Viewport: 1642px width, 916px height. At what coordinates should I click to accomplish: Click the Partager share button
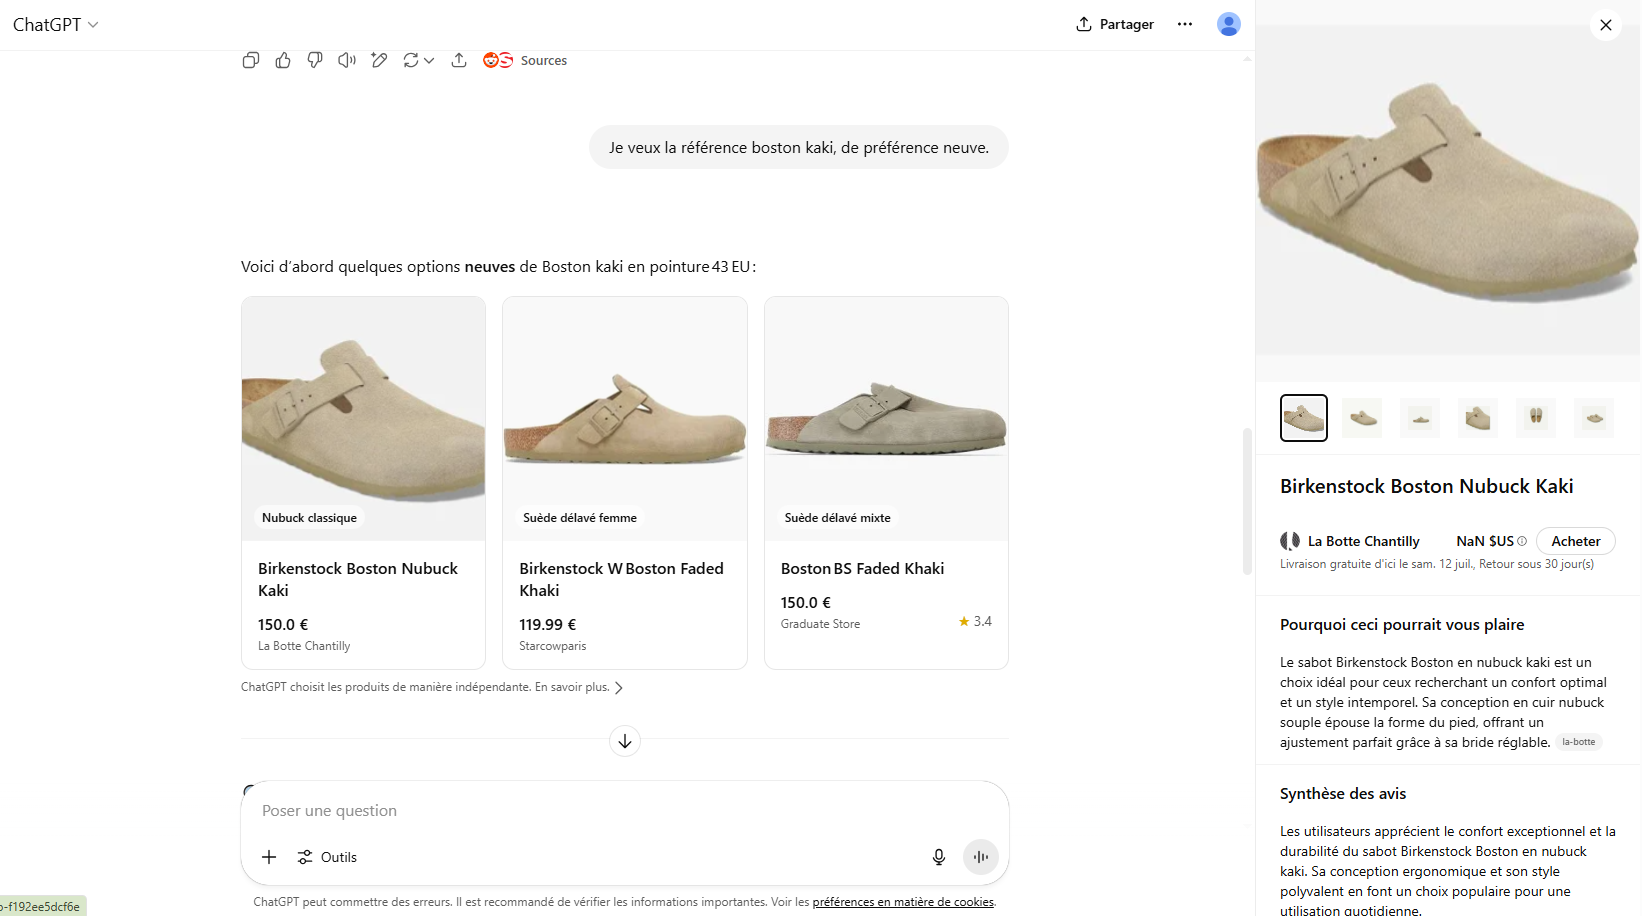click(1115, 24)
